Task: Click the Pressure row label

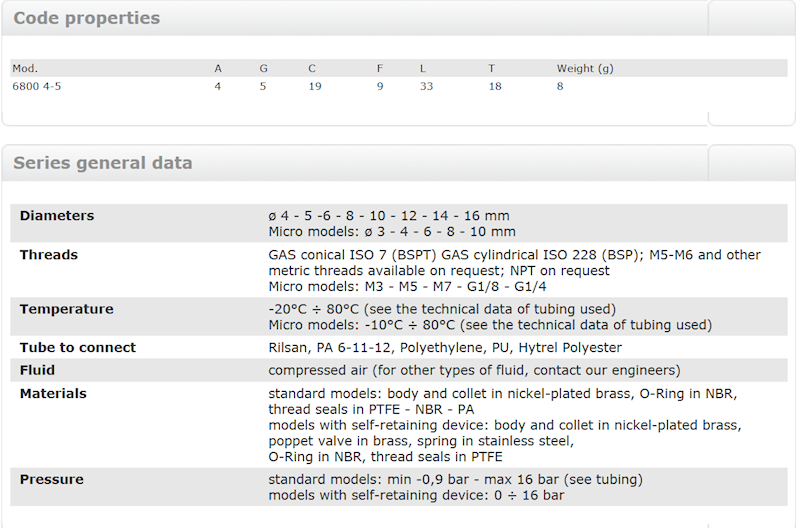Action: click(x=52, y=479)
